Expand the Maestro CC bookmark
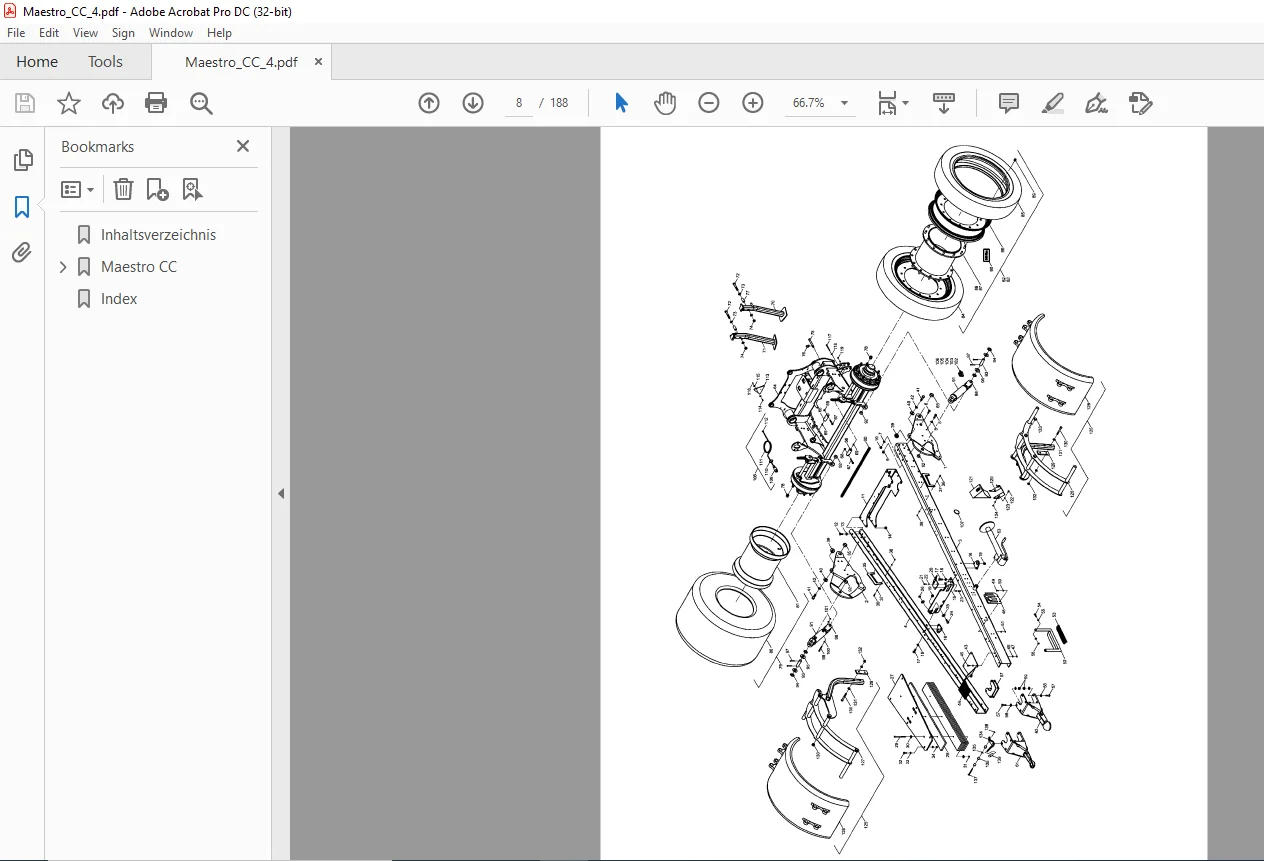 63,267
